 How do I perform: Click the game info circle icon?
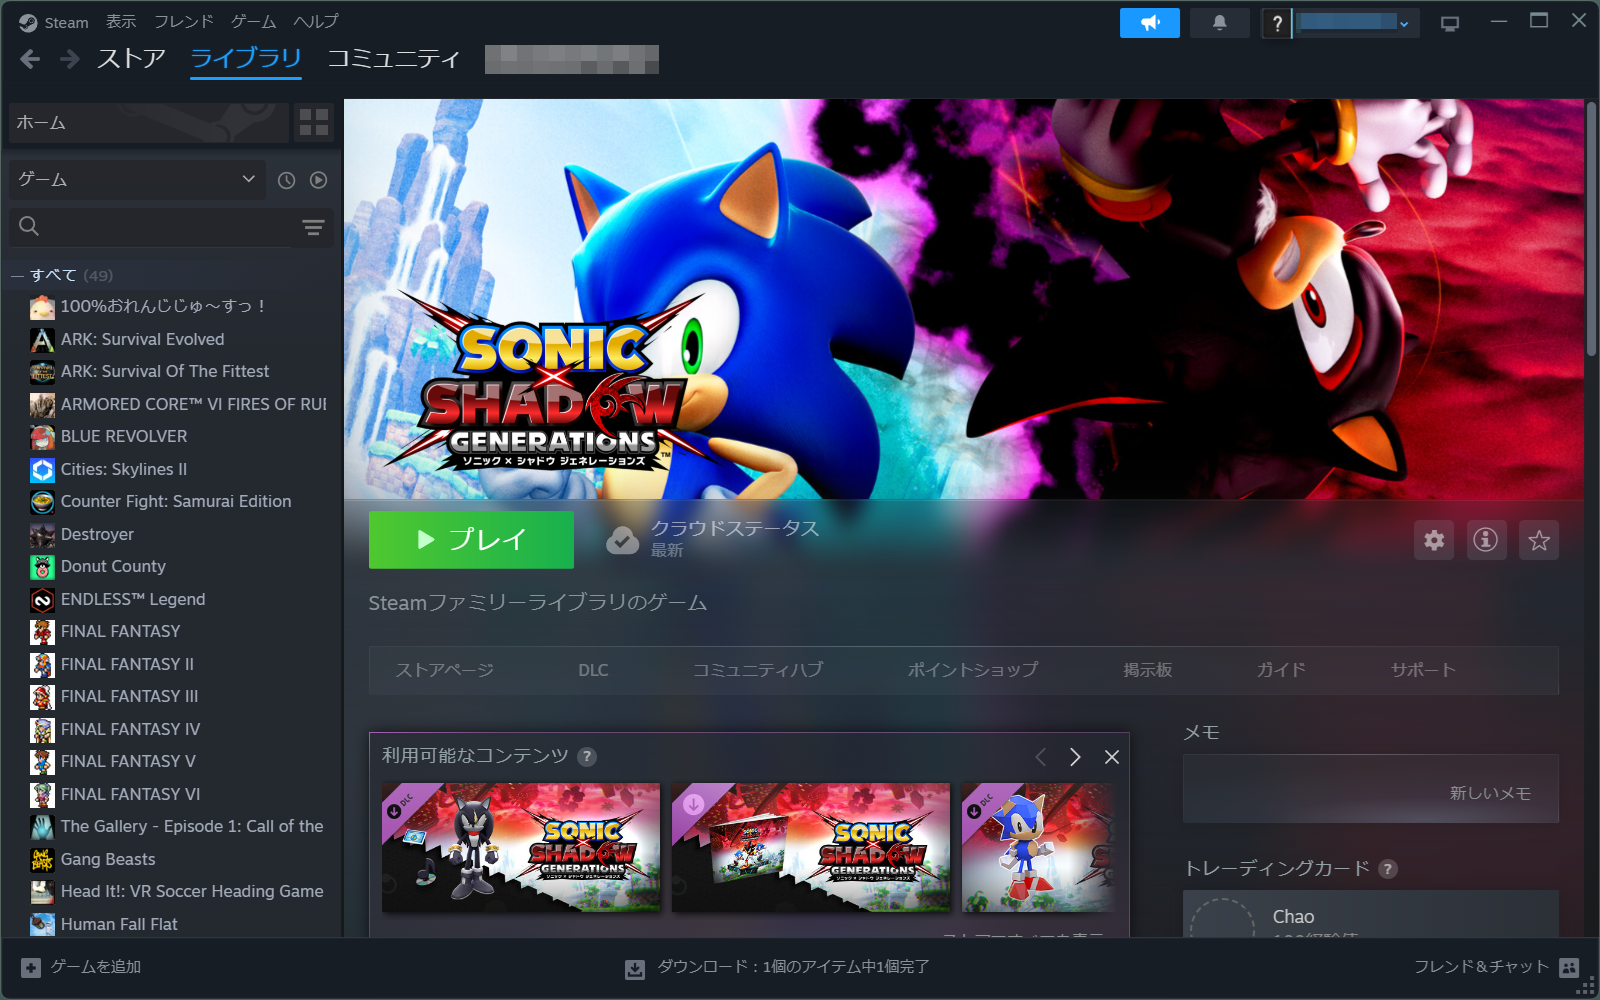coord(1486,540)
